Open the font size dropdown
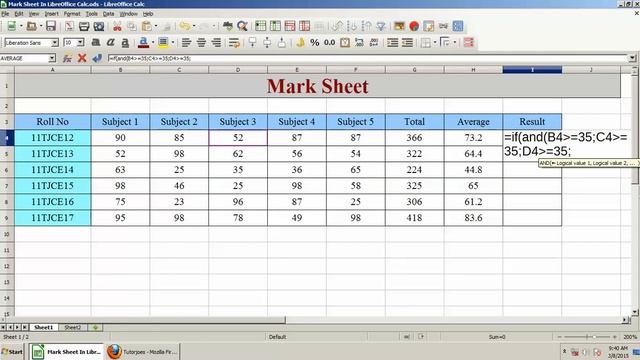Image resolution: width=640 pixels, height=360 pixels. coord(80,42)
